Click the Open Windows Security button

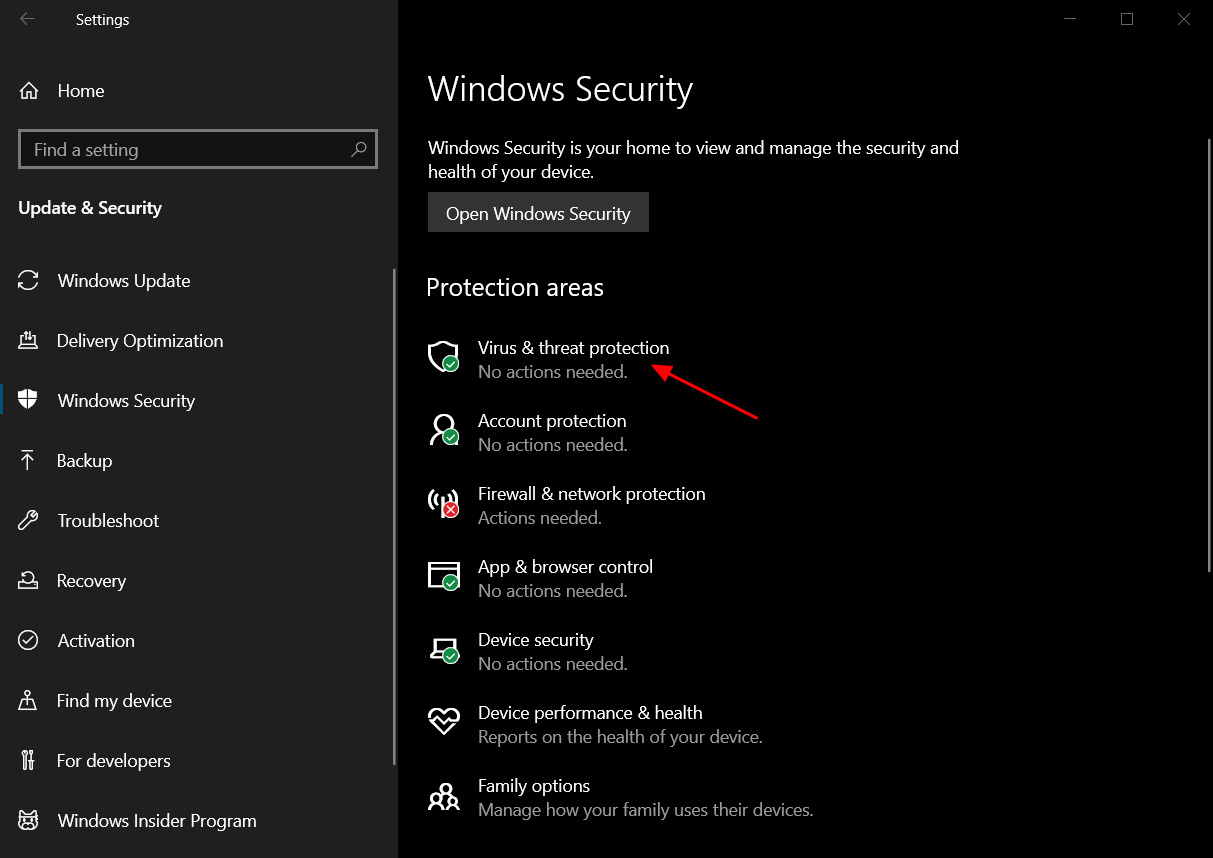(538, 213)
